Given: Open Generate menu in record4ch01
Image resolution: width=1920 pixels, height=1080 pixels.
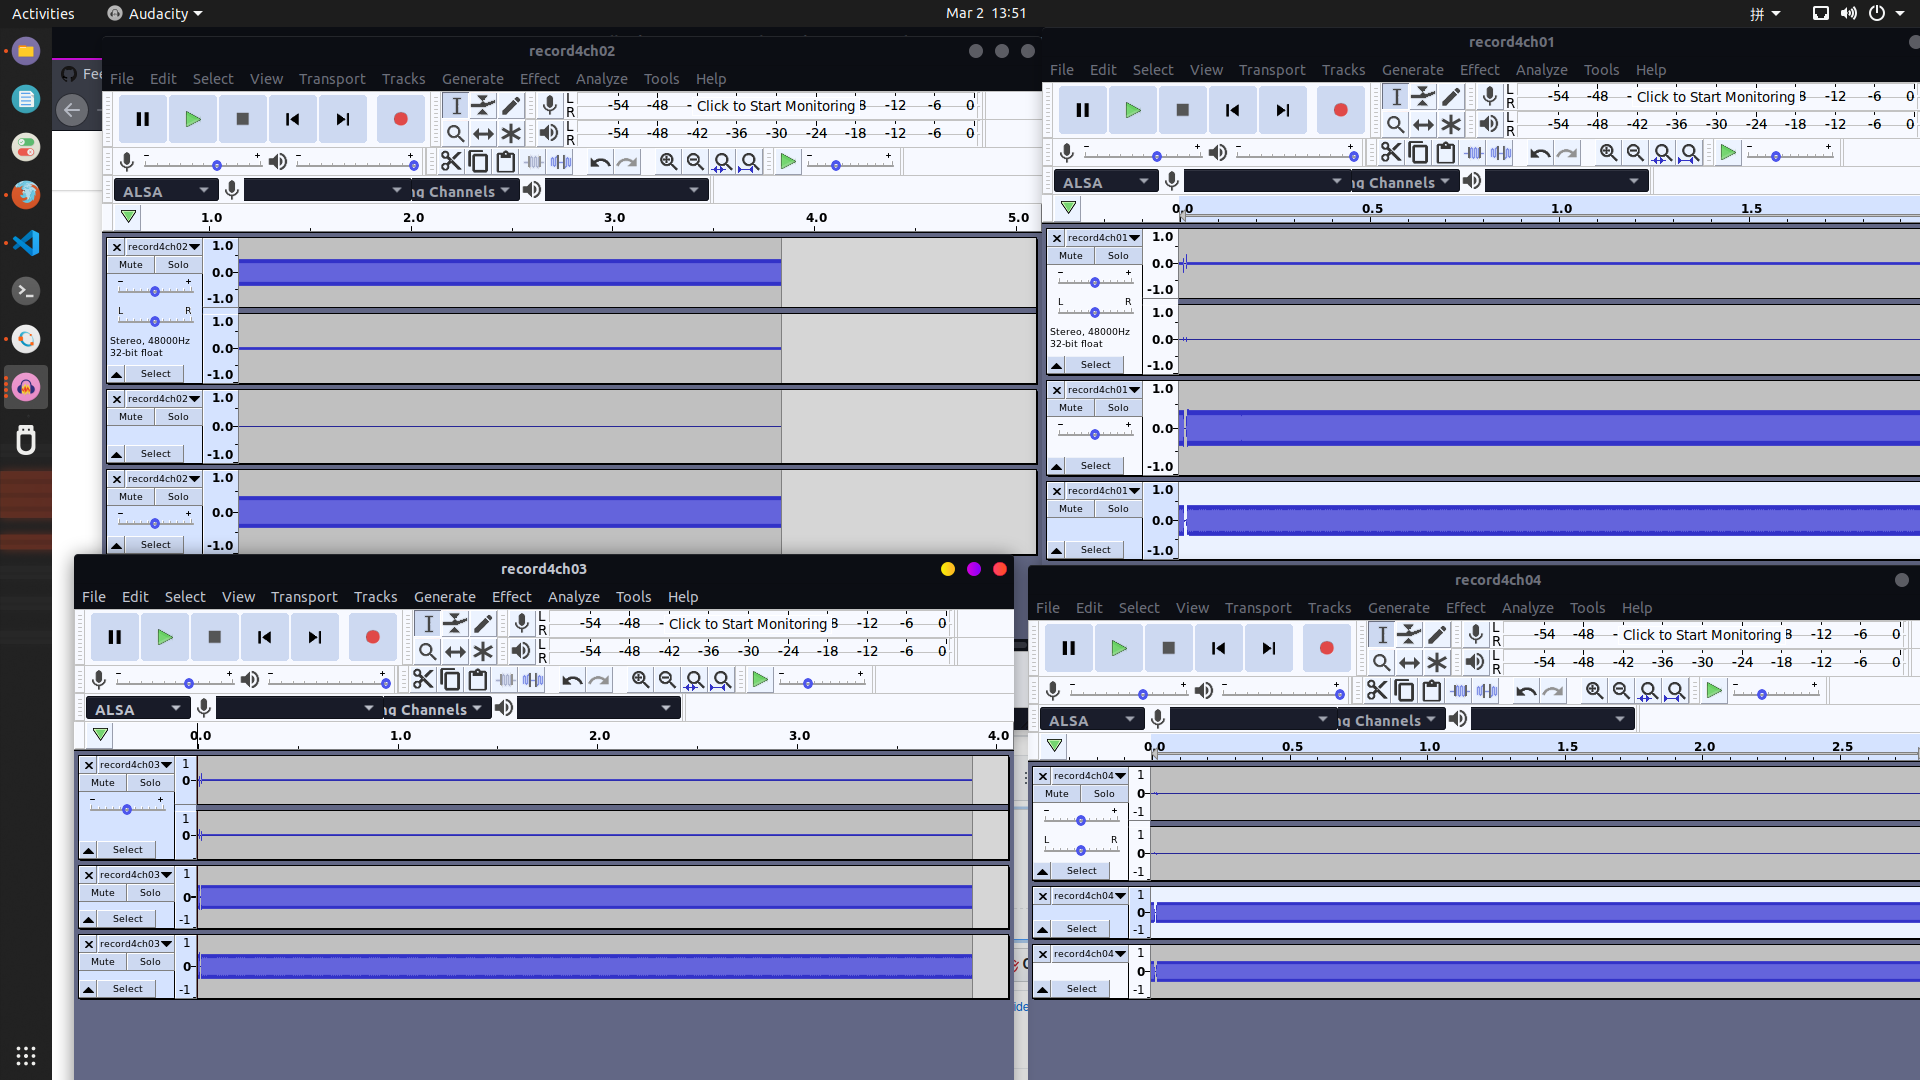Looking at the screenshot, I should click(1412, 70).
